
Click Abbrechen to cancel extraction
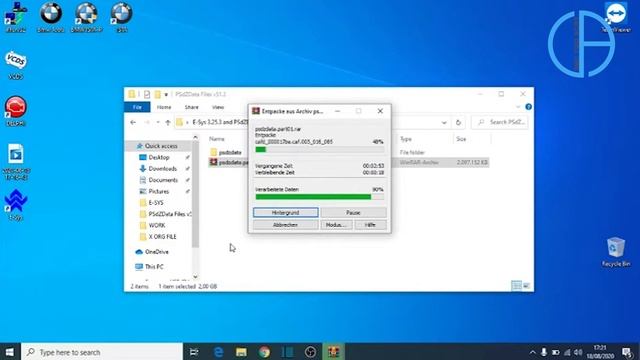click(285, 225)
